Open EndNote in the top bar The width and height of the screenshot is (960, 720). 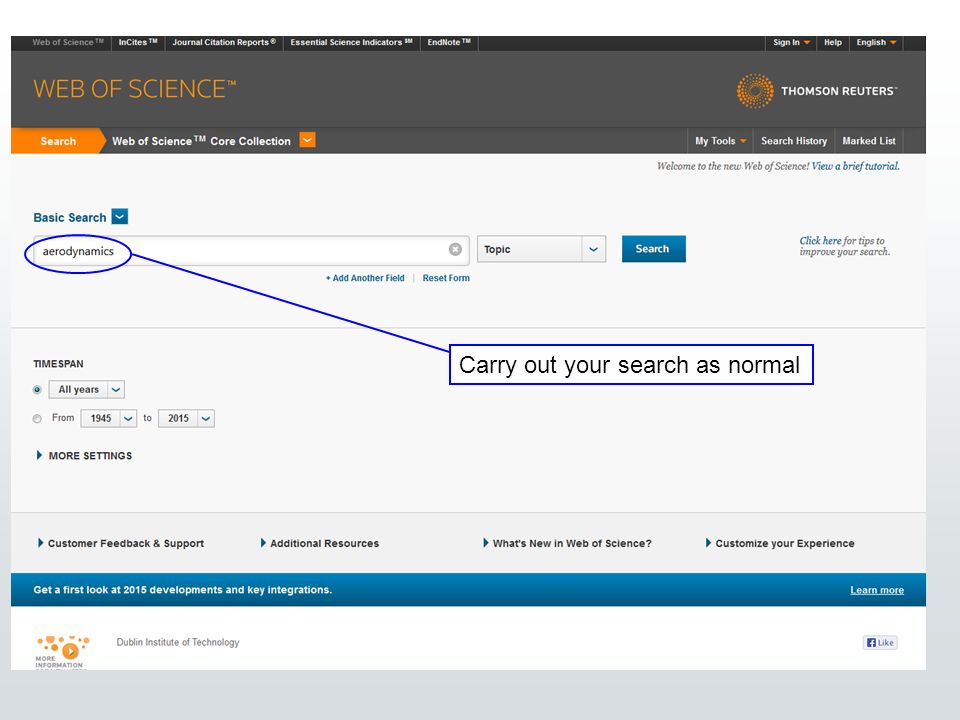[449, 42]
